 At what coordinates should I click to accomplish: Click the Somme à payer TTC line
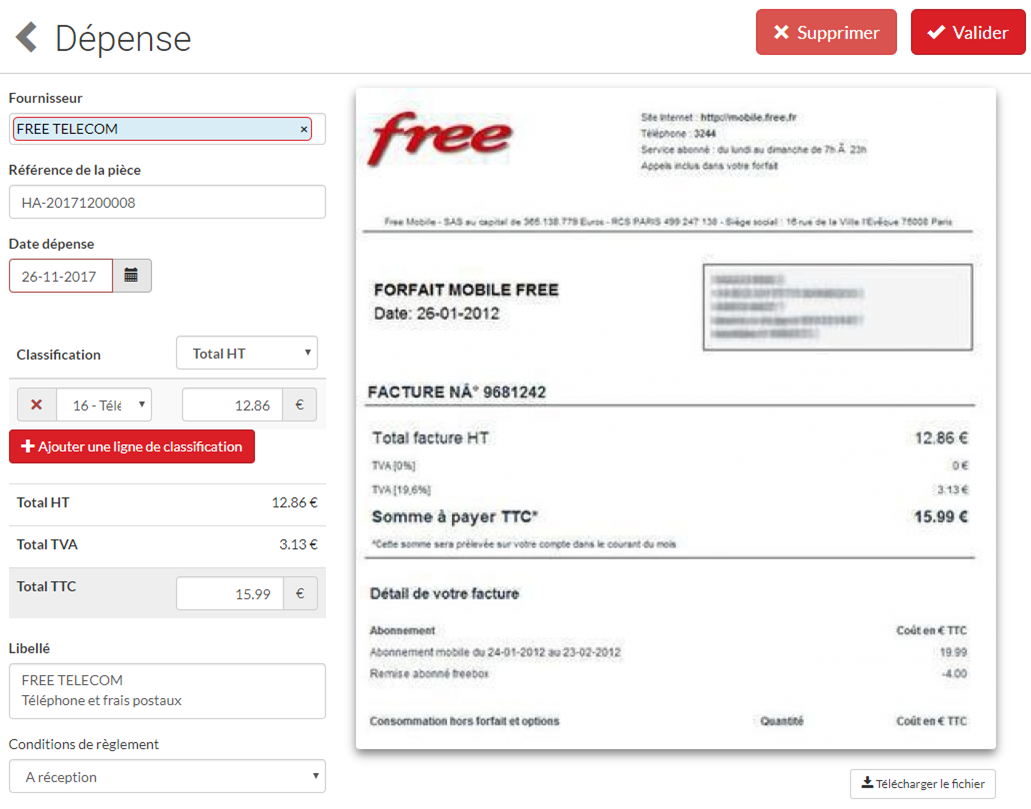click(x=669, y=517)
